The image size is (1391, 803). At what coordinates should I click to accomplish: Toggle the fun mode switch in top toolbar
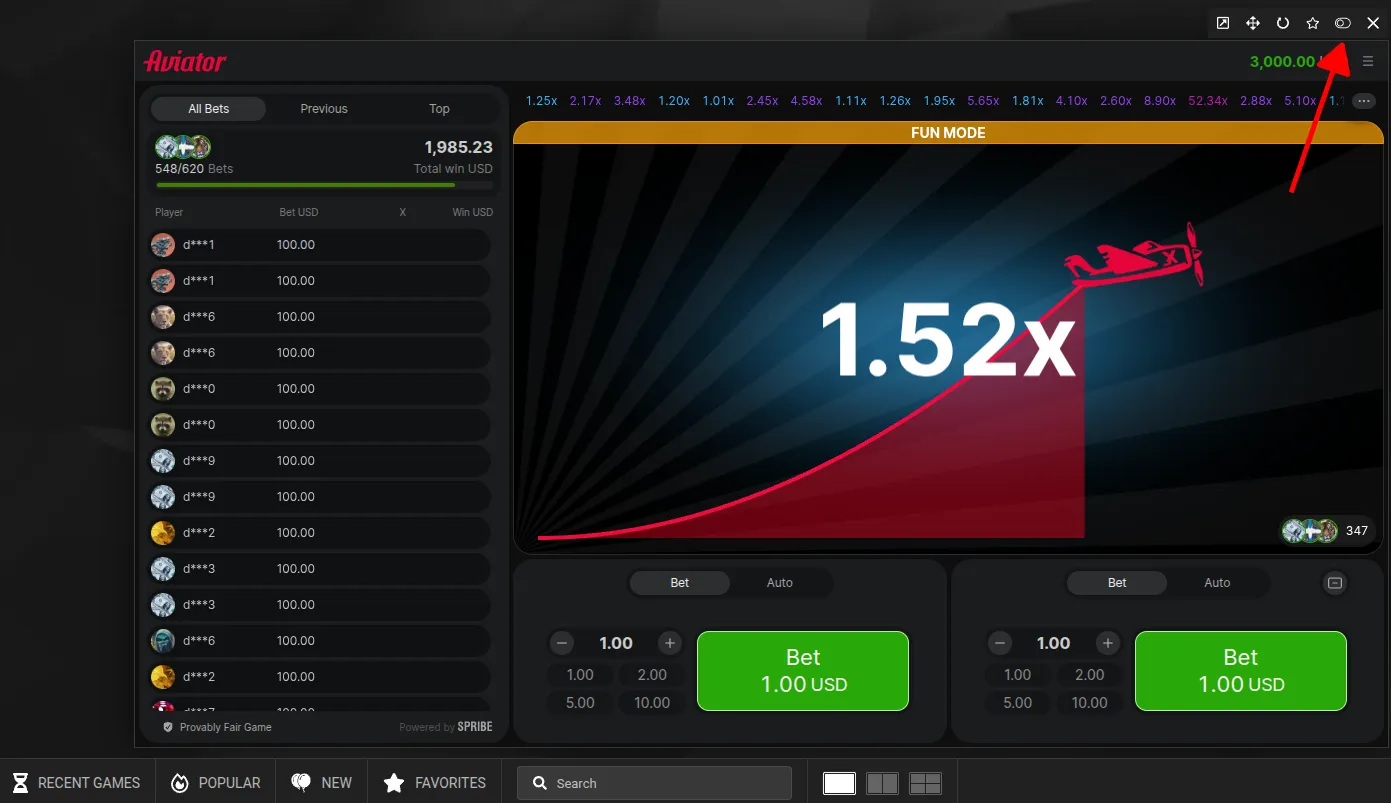click(x=1343, y=23)
